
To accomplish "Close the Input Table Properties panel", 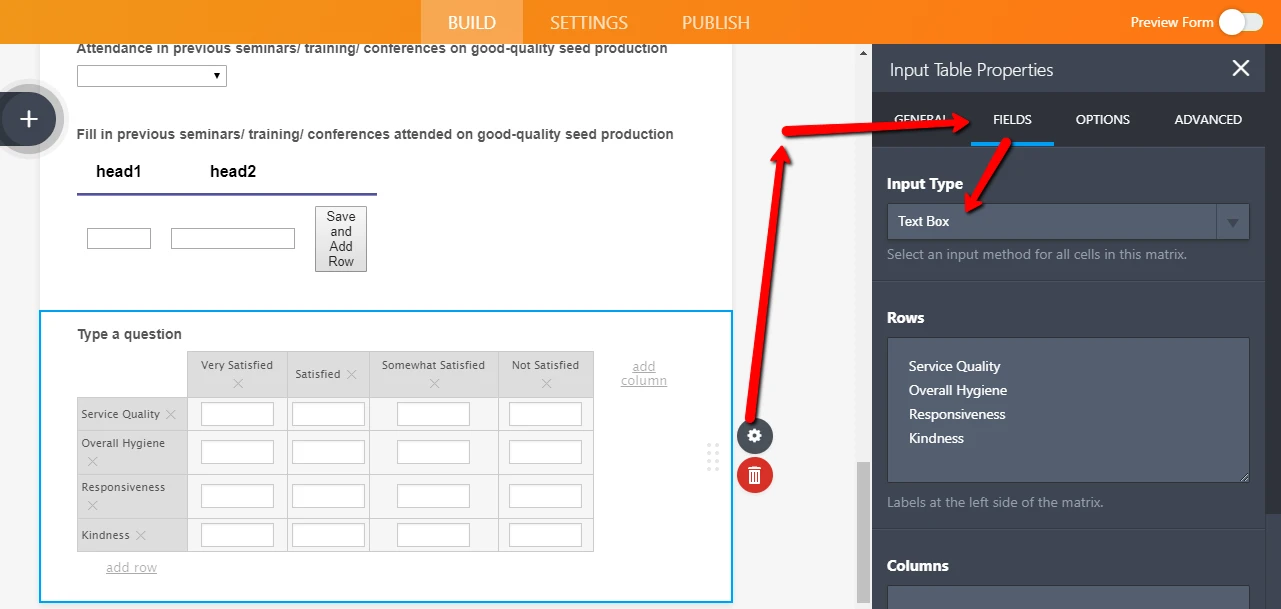I will click(1240, 68).
